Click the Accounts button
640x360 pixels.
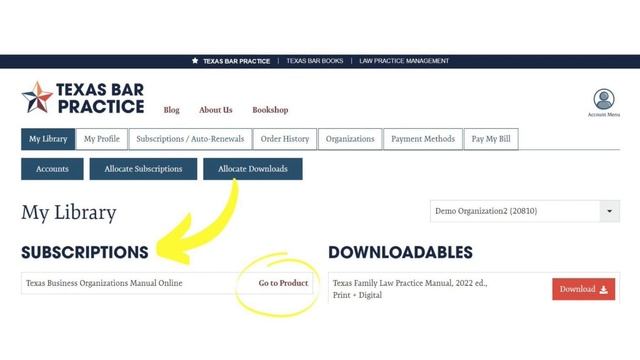(x=52, y=169)
